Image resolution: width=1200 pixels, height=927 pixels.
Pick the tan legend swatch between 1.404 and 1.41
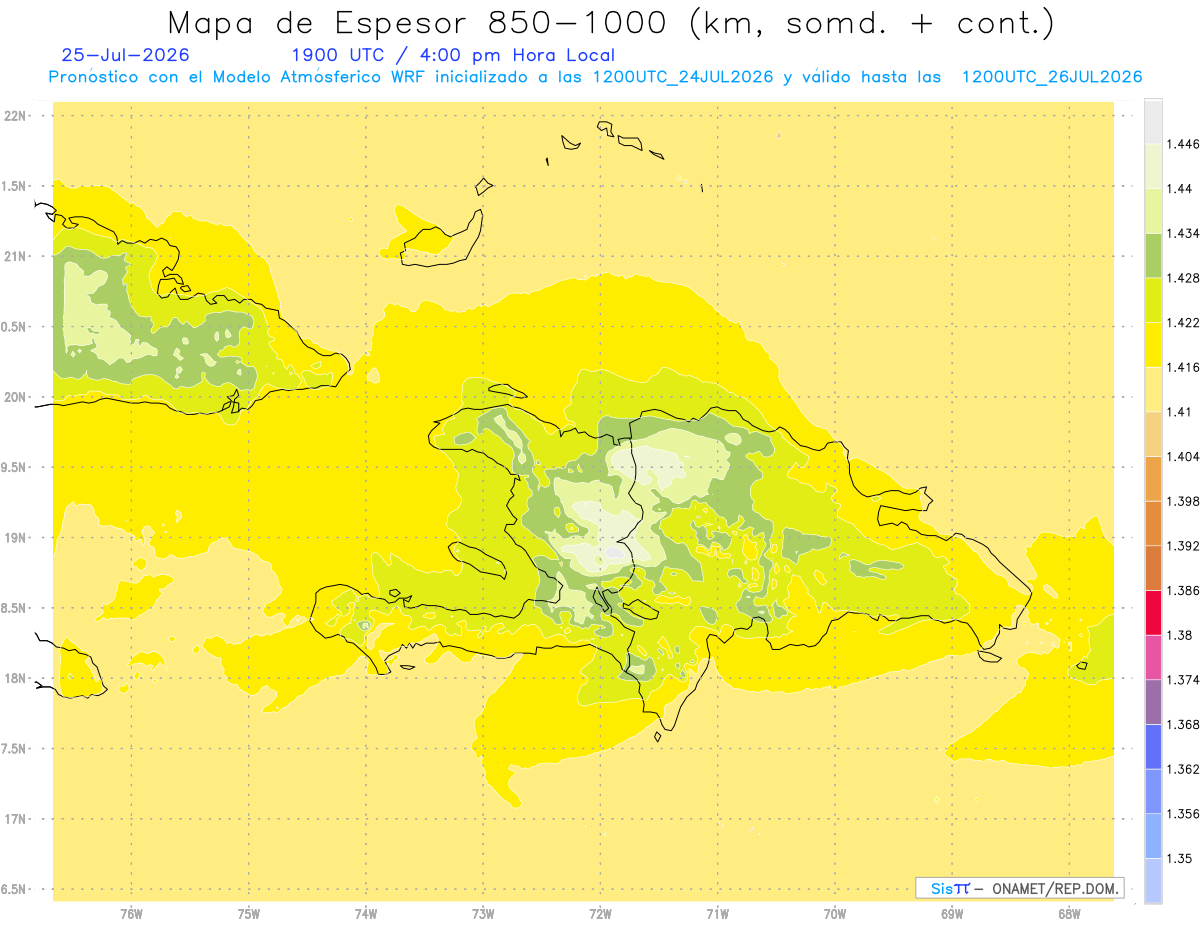(1153, 434)
